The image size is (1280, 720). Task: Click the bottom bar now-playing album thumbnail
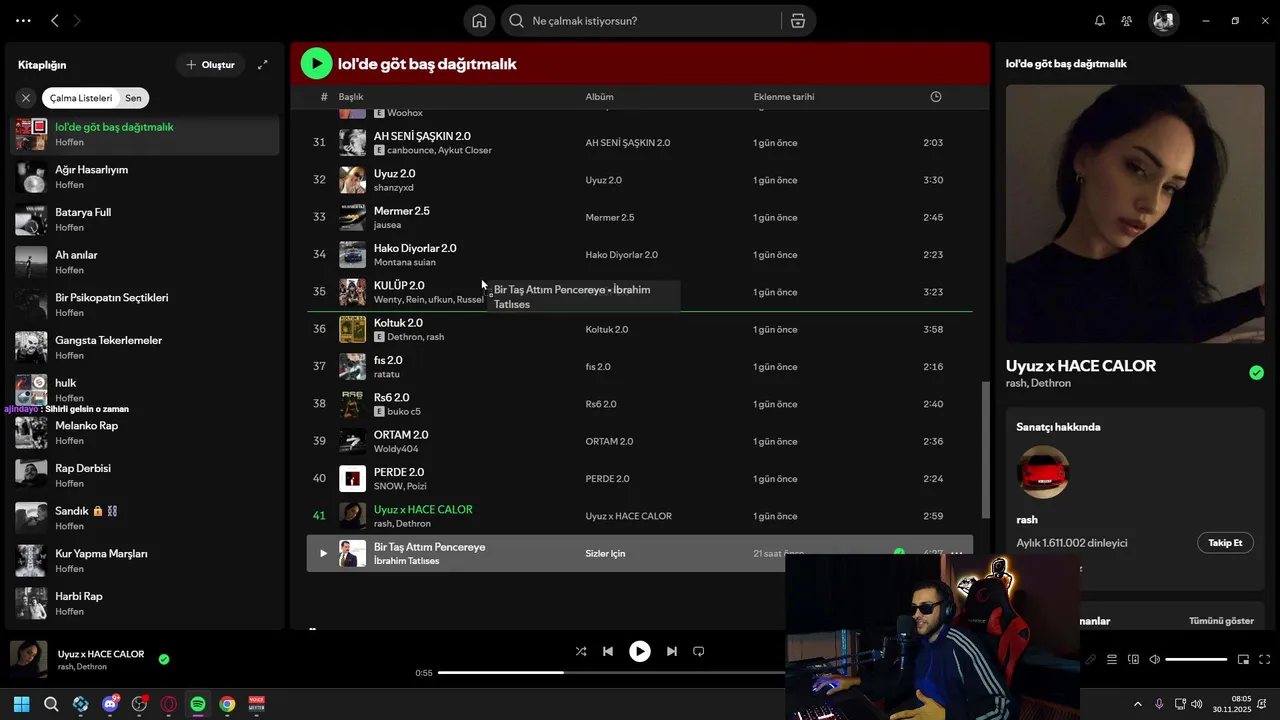pos(29,660)
